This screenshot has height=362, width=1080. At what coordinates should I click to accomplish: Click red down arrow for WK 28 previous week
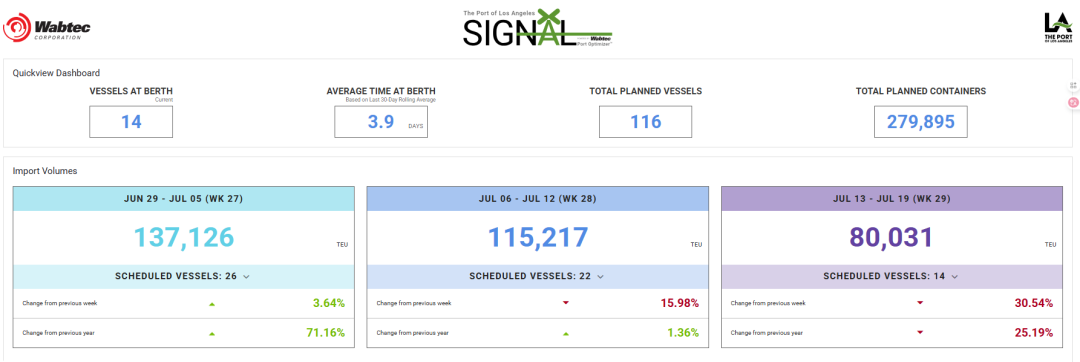[x=566, y=303]
